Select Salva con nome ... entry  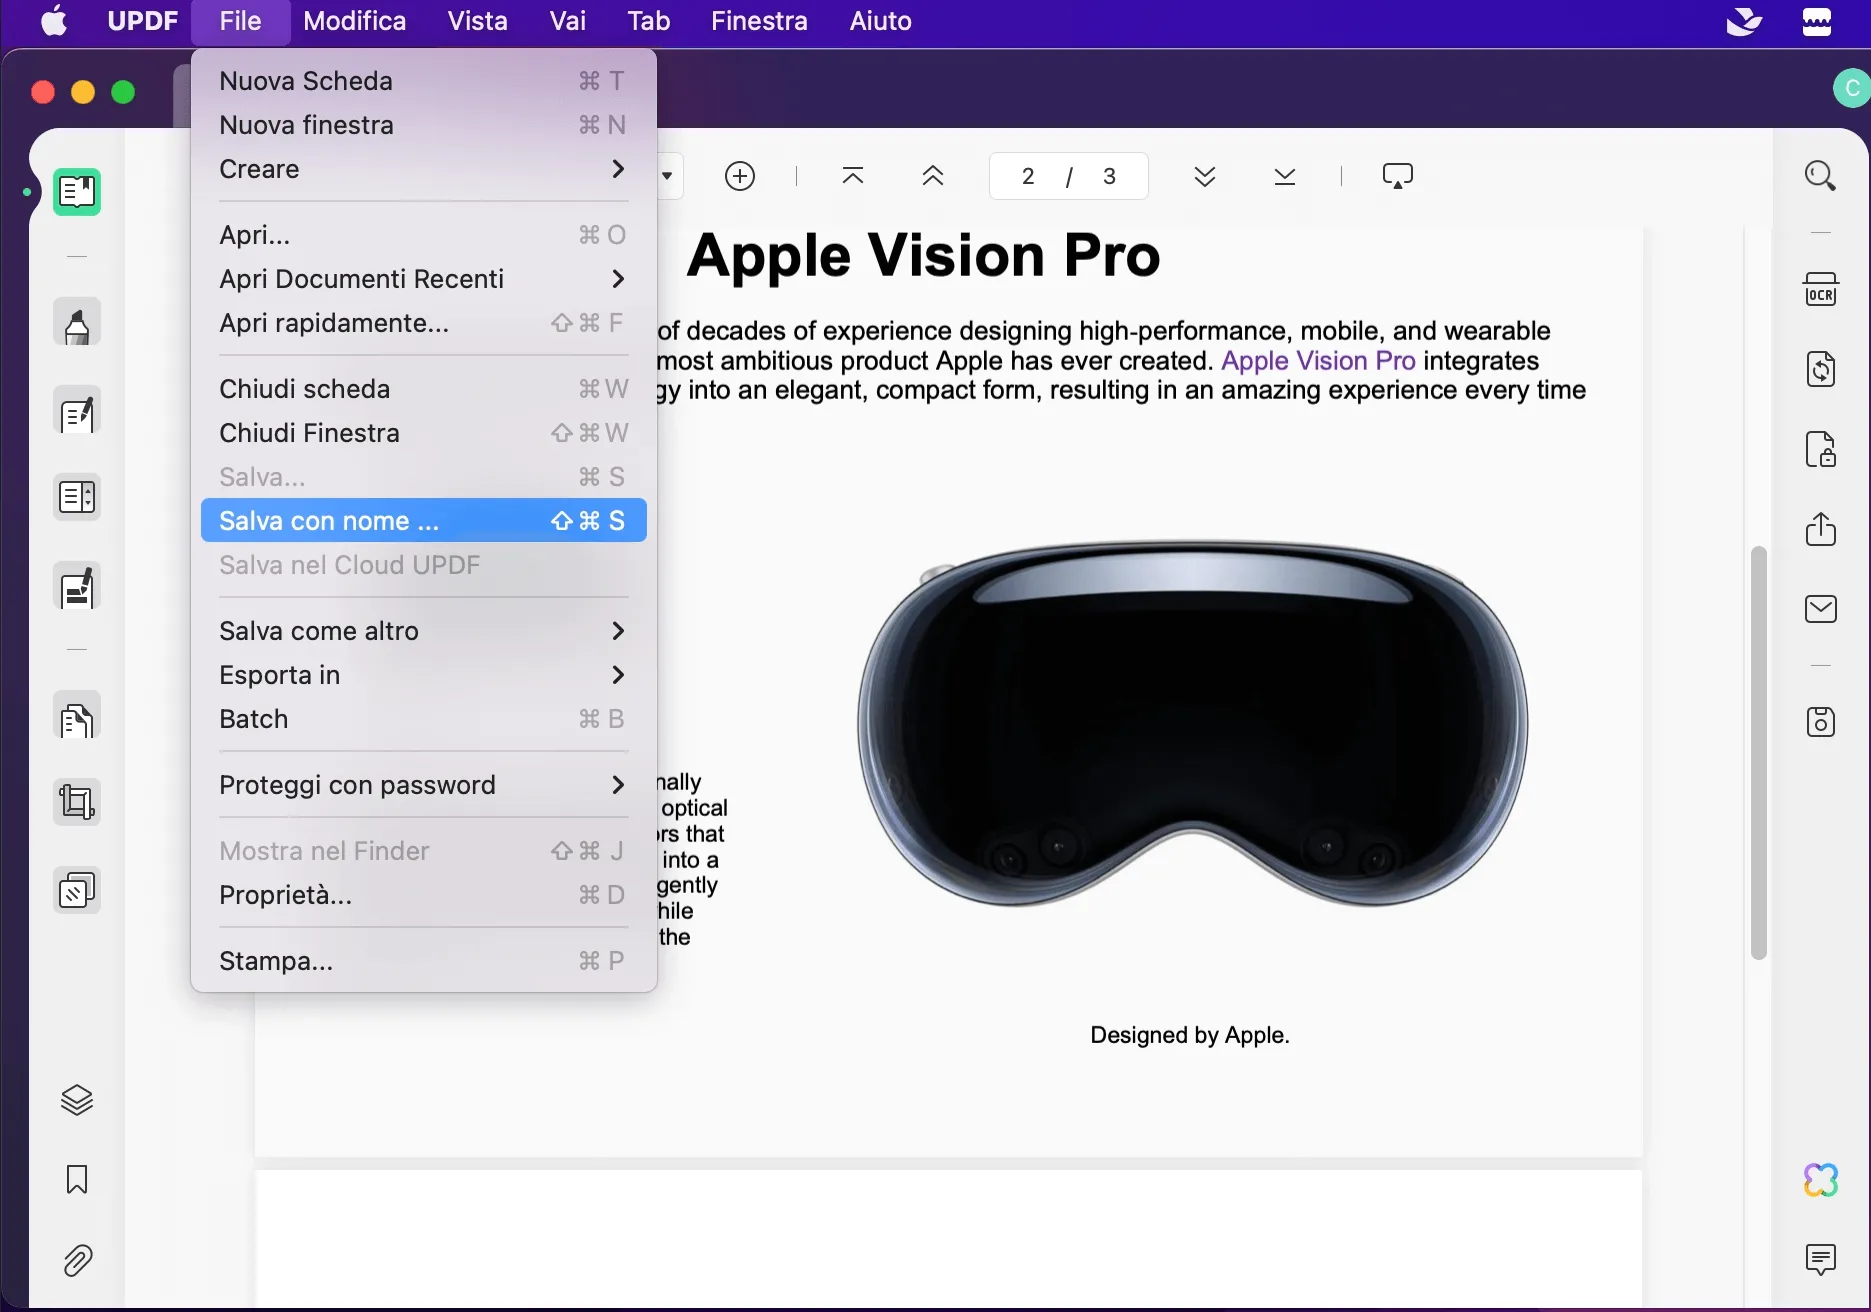coord(423,521)
